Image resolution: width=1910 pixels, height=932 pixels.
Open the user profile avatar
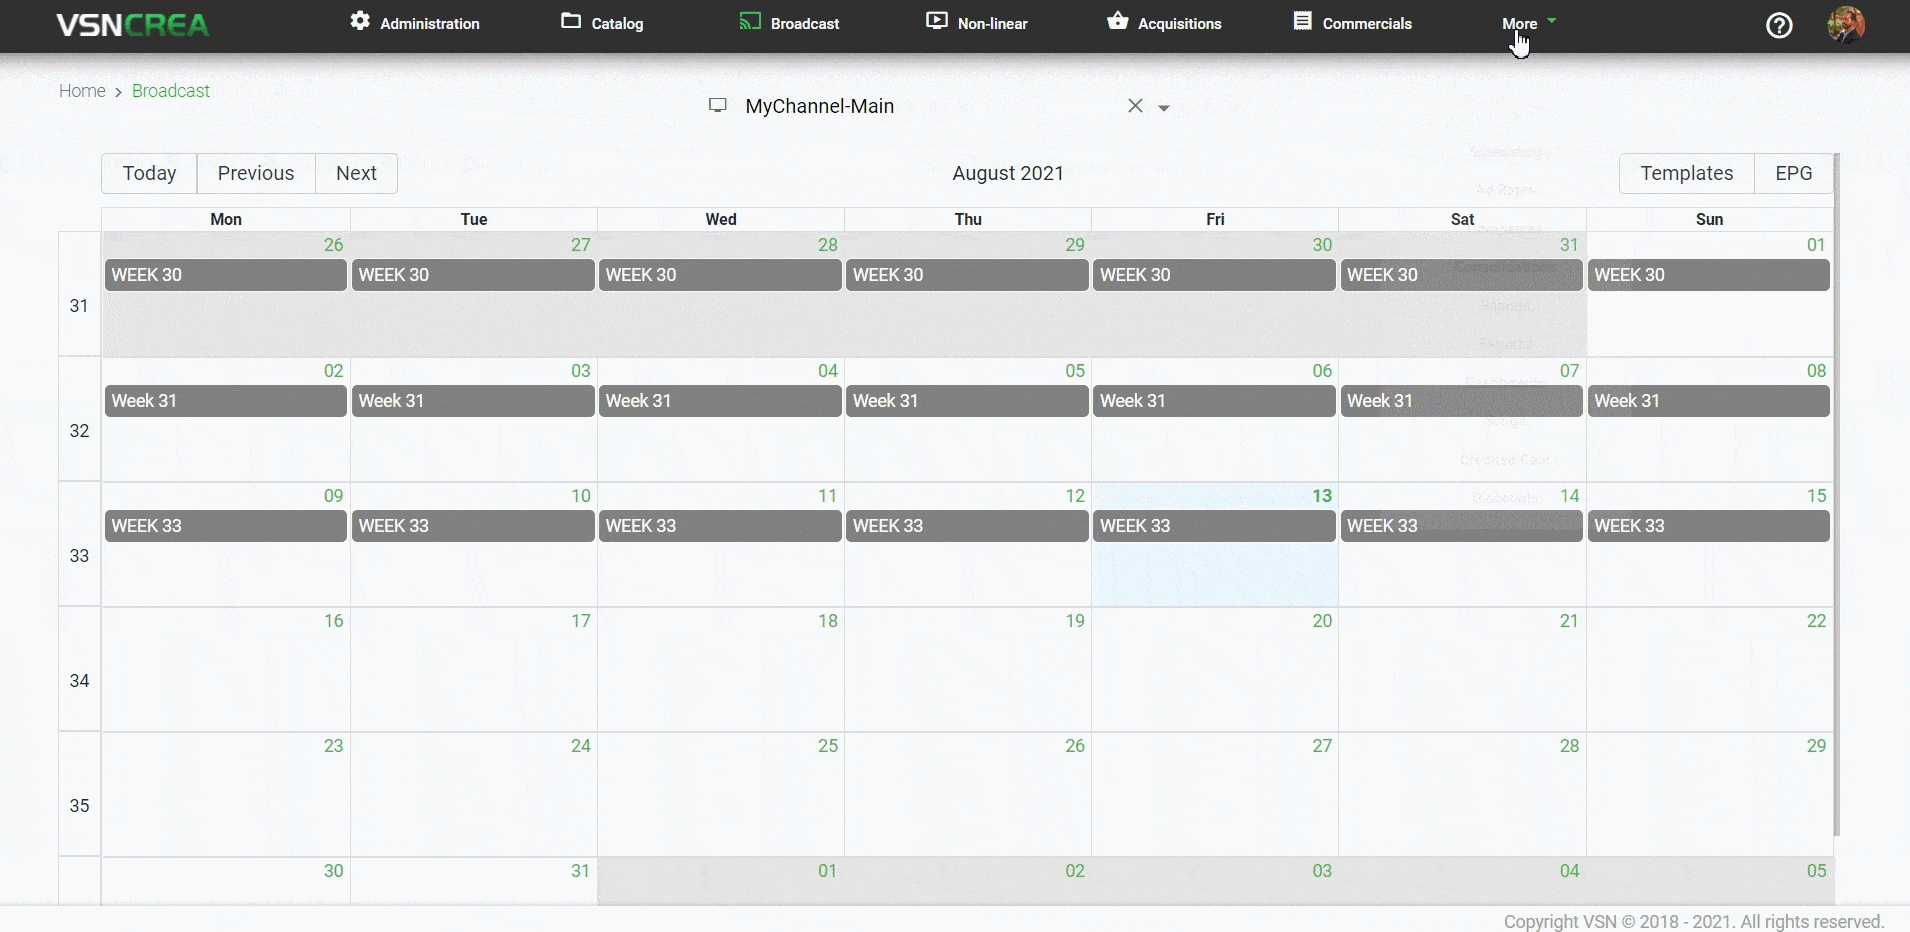point(1846,25)
